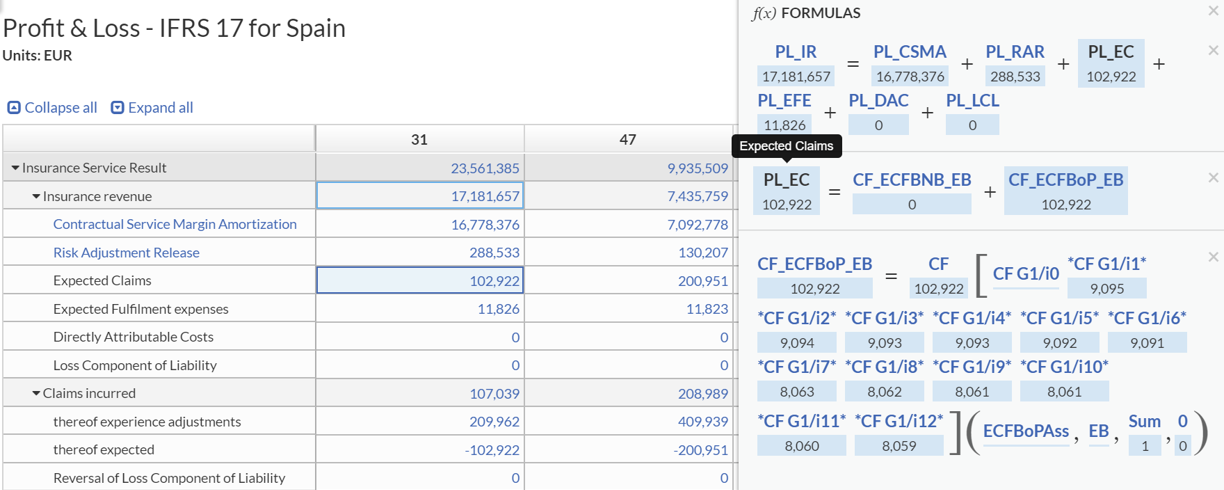This screenshot has height=490, width=1224.
Task: Click the Collapse all icon
Action: (x=14, y=108)
